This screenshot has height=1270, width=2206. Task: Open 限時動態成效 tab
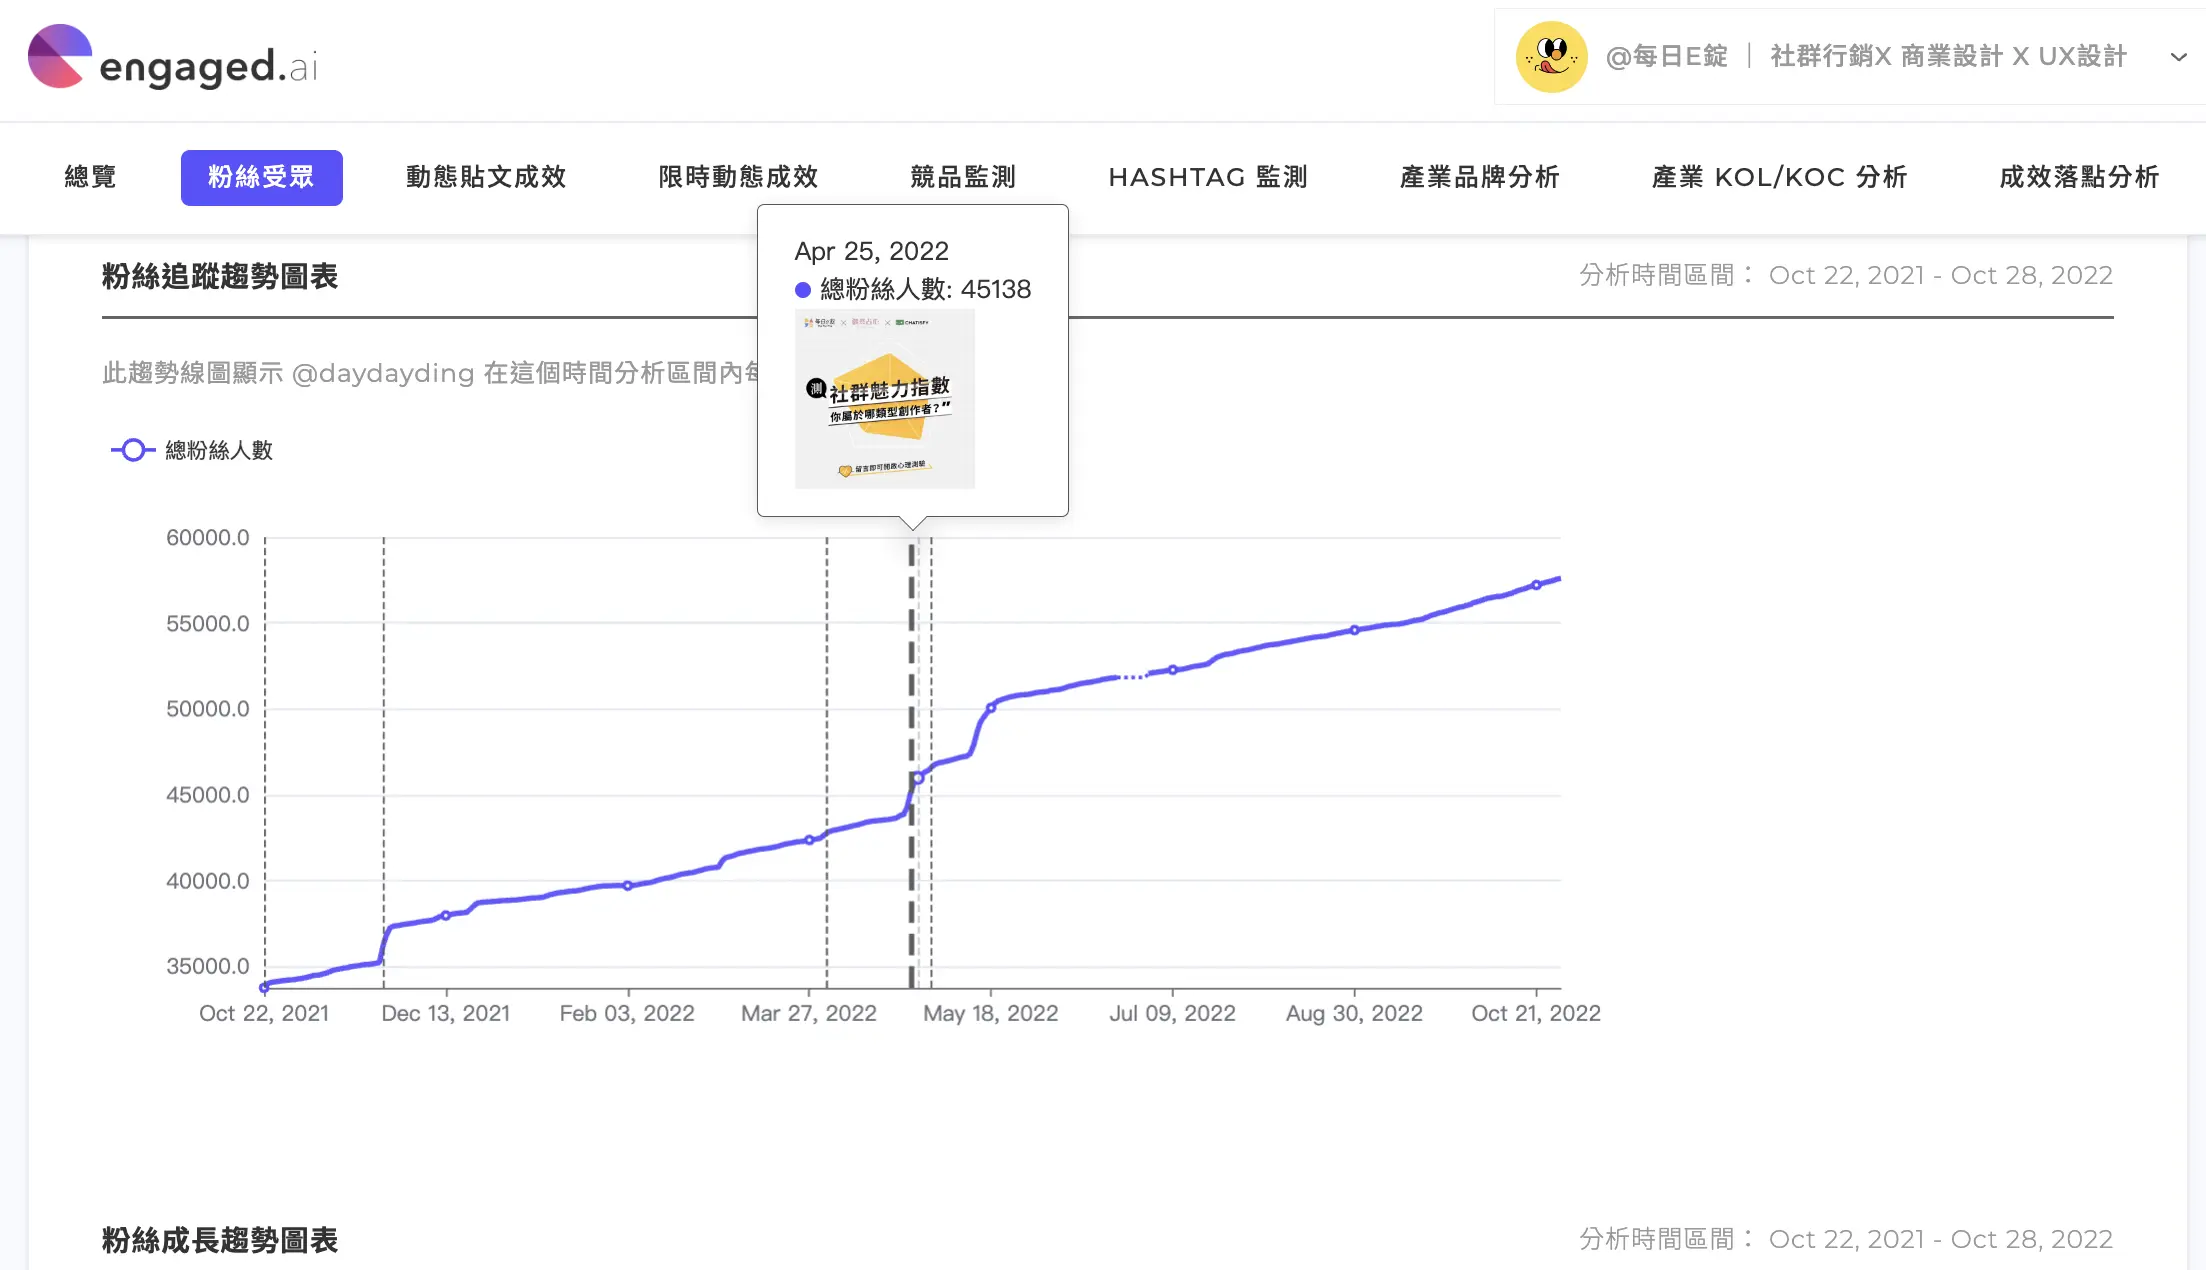point(738,177)
